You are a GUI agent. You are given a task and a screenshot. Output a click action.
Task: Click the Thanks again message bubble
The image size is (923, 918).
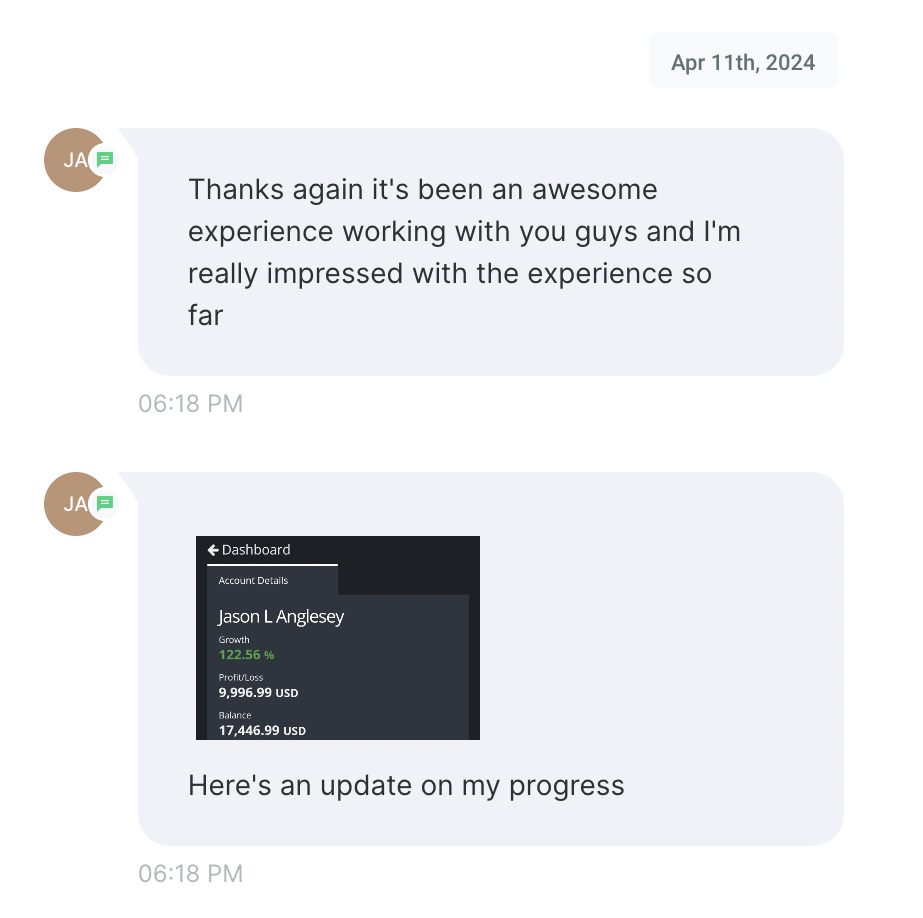[491, 252]
